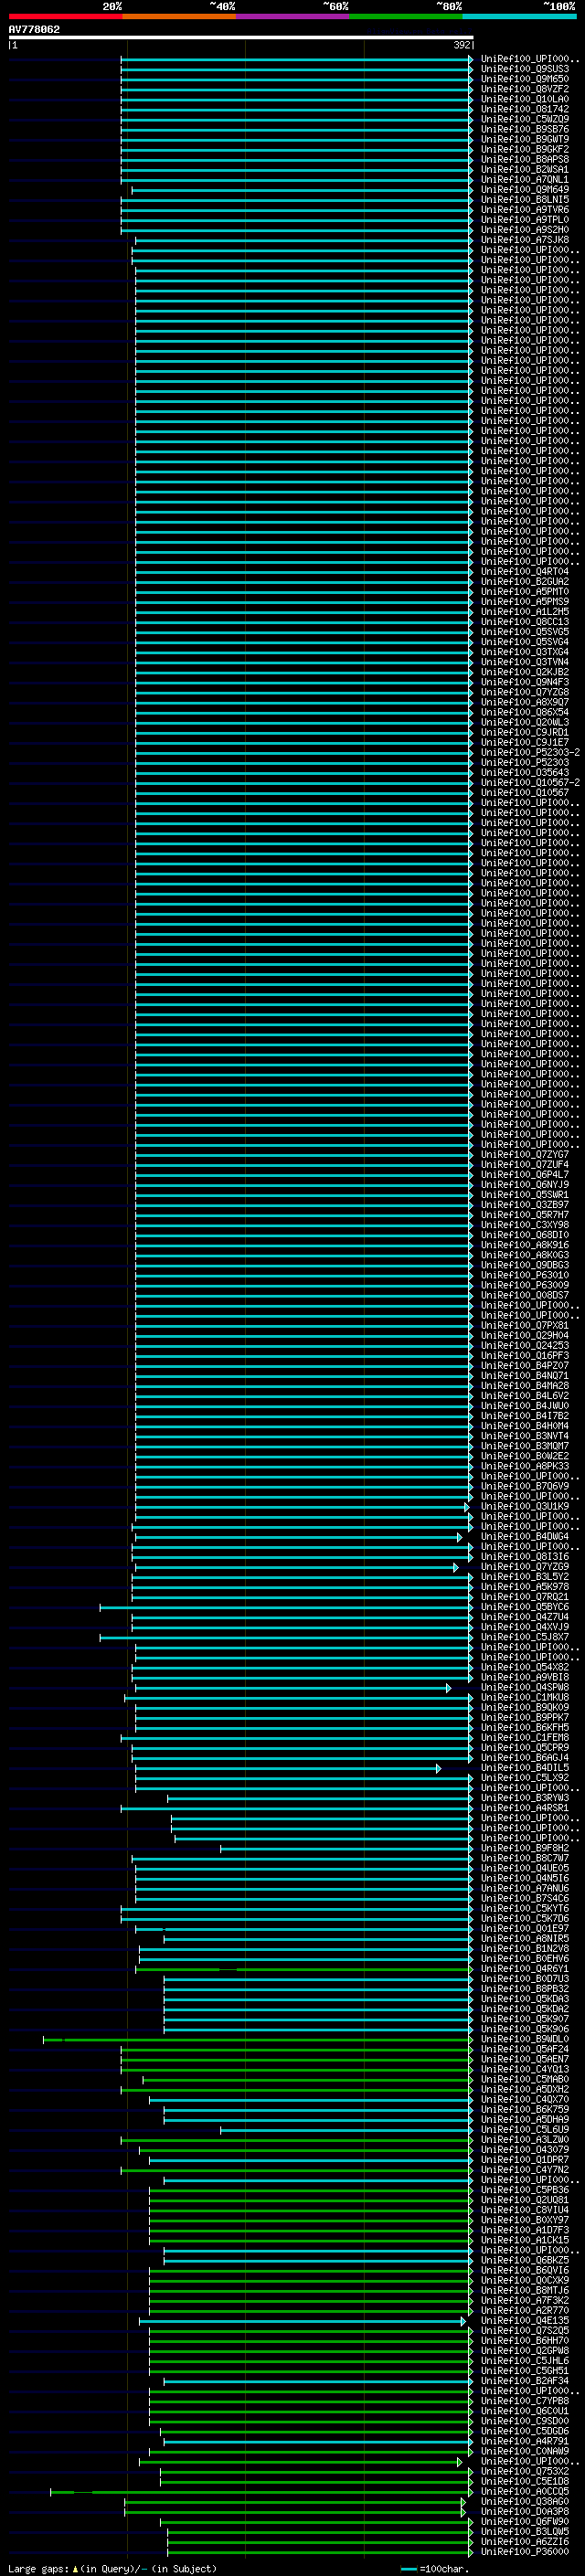Select hit UniRef100_B4DWG4
This screenshot has width=585, height=2576.
click(525, 1537)
